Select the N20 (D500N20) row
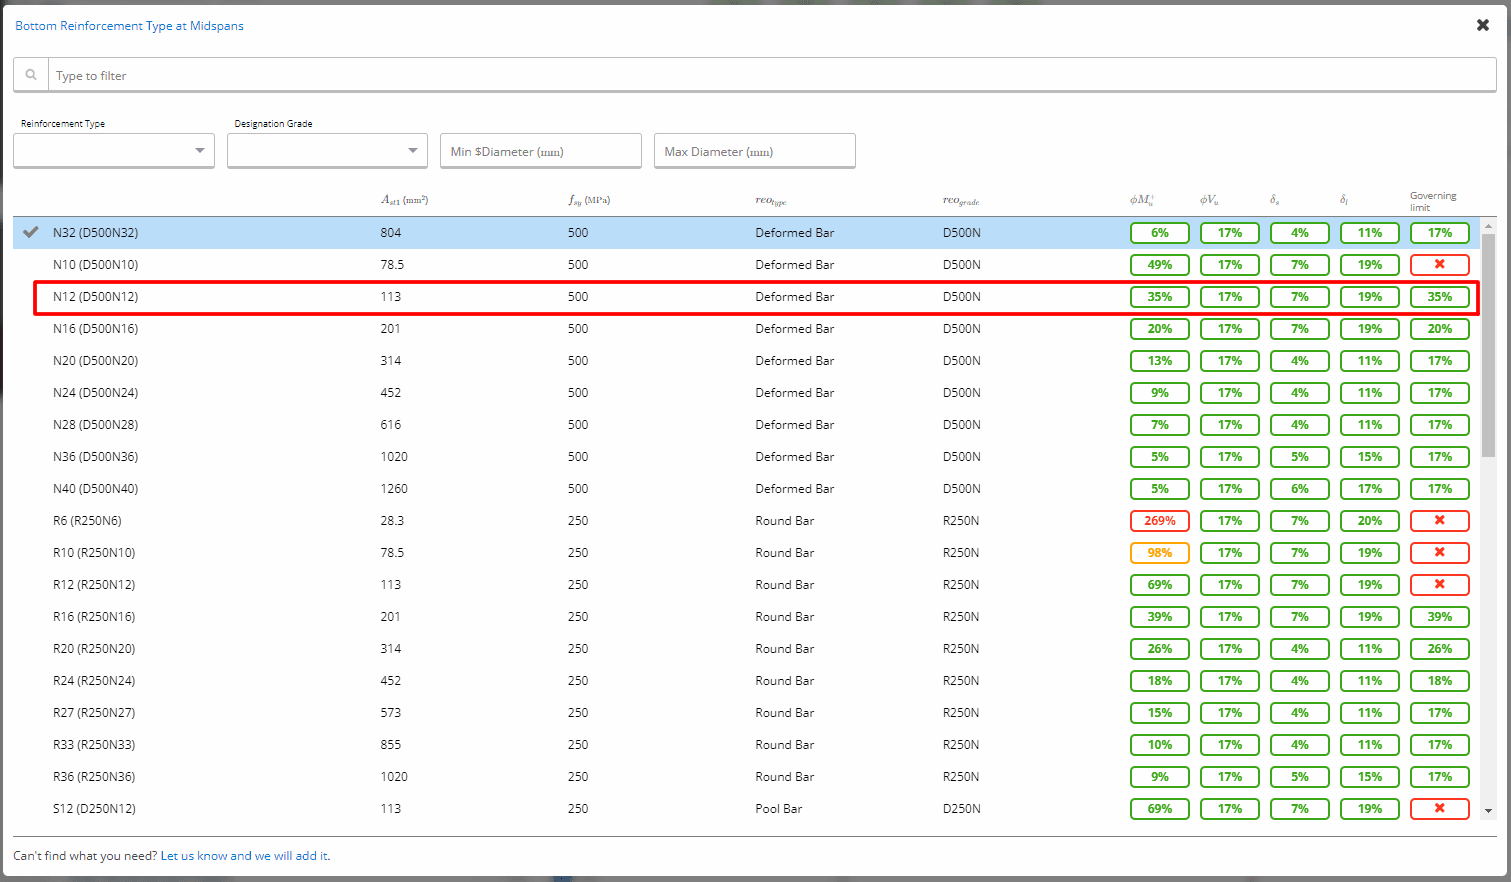Image resolution: width=1511 pixels, height=882 pixels. click(x=746, y=361)
